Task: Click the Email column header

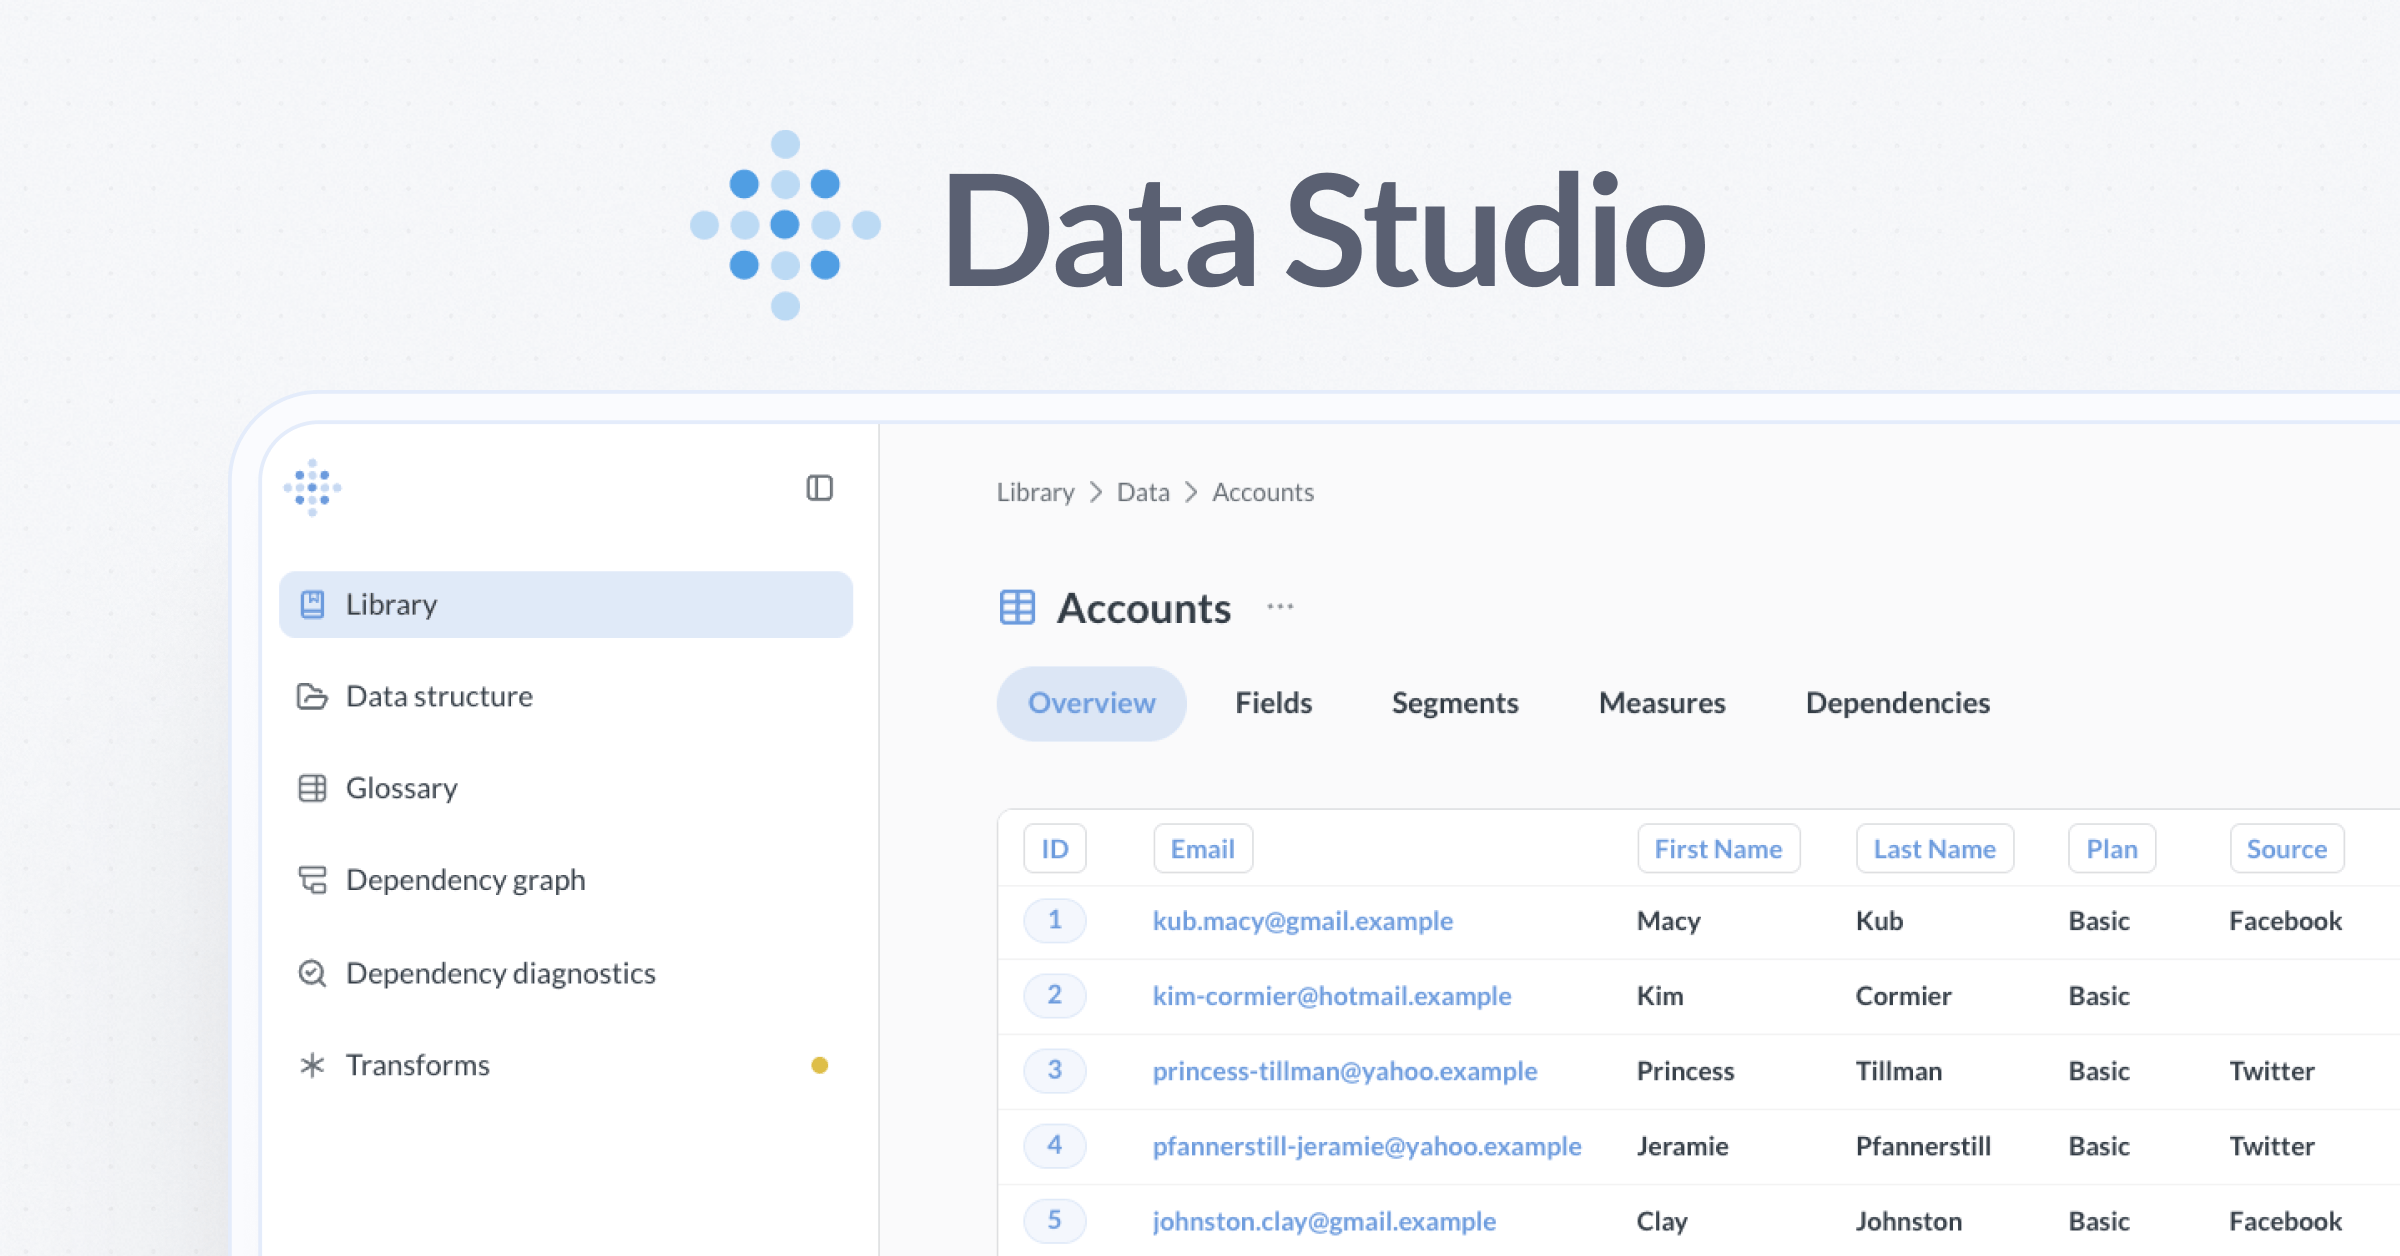Action: (x=1202, y=849)
